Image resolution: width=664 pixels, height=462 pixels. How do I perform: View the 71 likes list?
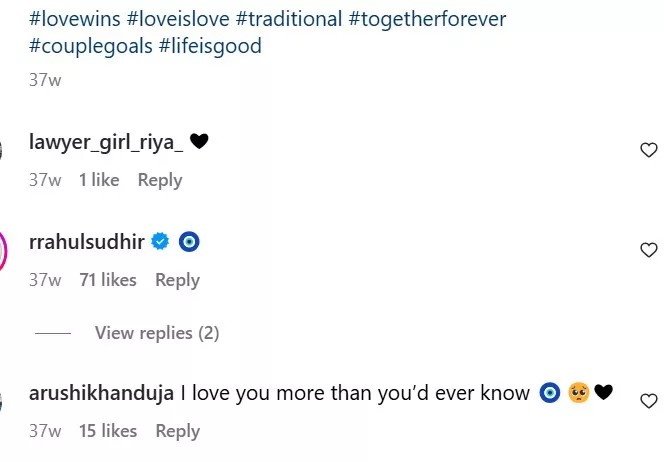coord(107,280)
